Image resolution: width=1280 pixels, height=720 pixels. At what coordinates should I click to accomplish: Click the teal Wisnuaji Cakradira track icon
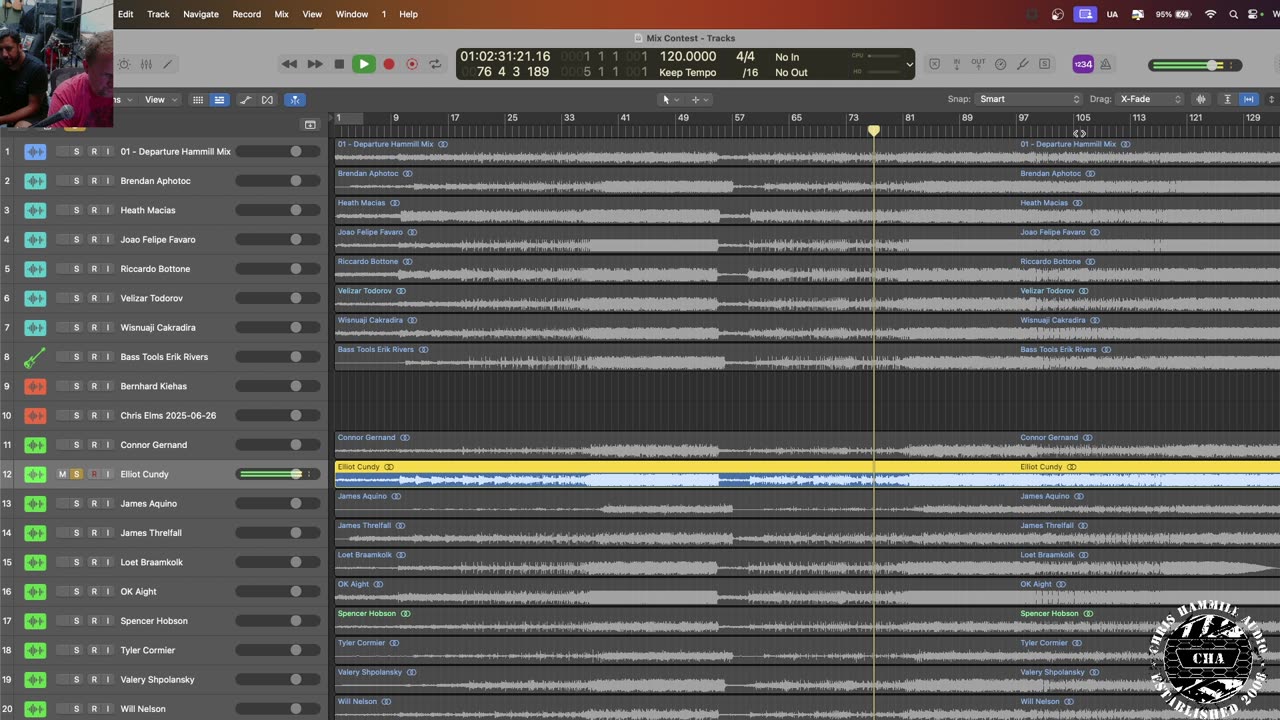pyautogui.click(x=35, y=327)
